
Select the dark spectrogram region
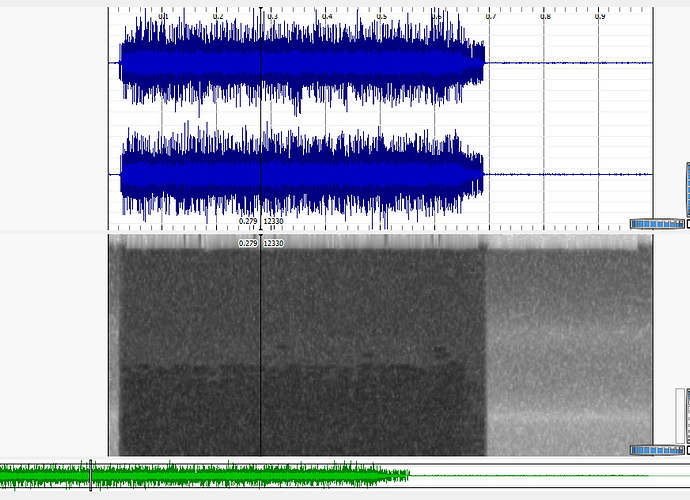[300, 340]
